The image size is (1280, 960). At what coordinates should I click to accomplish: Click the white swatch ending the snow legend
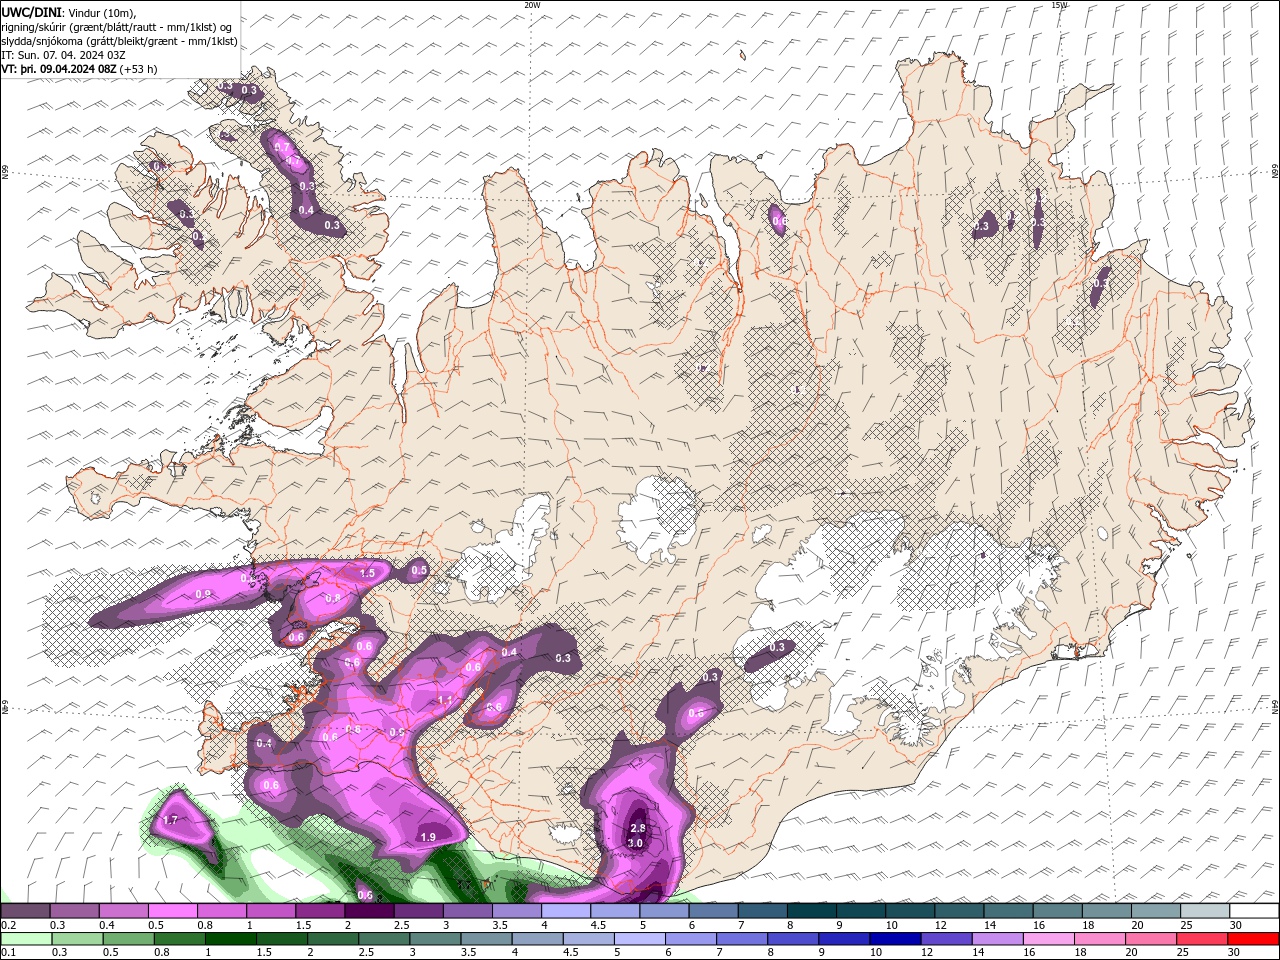click(1254, 911)
